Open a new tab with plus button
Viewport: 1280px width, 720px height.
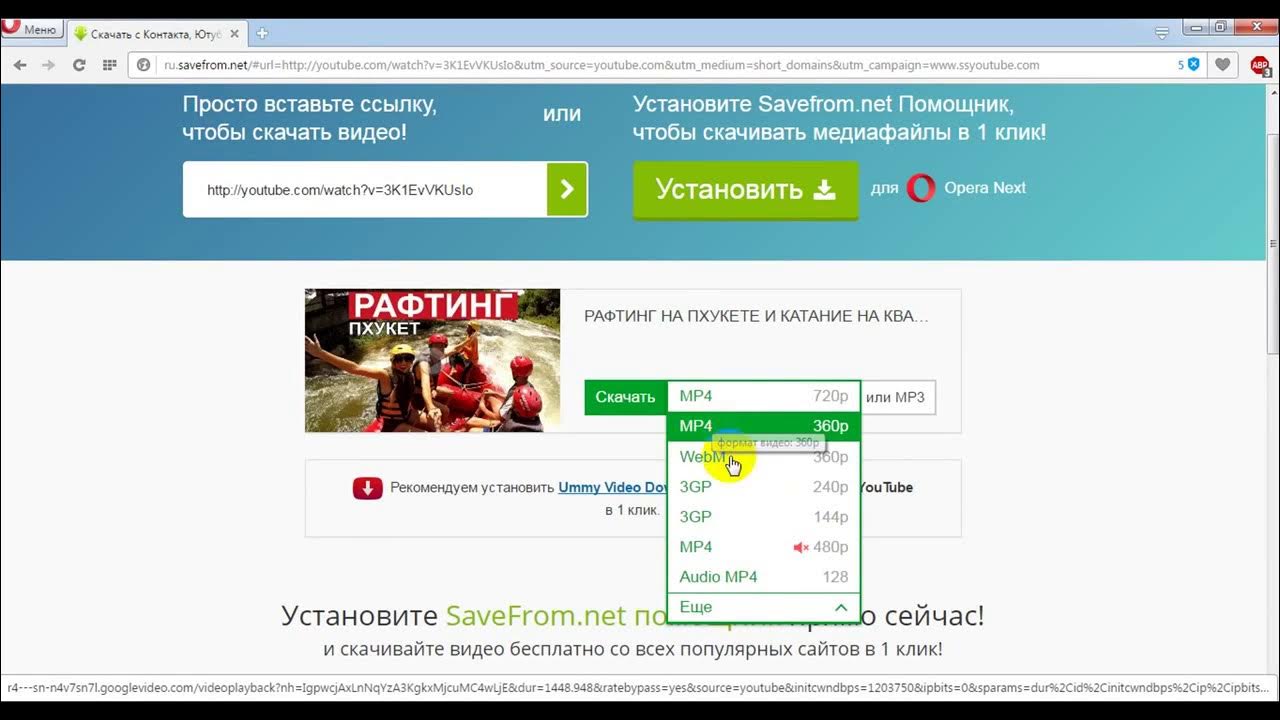click(x=262, y=33)
